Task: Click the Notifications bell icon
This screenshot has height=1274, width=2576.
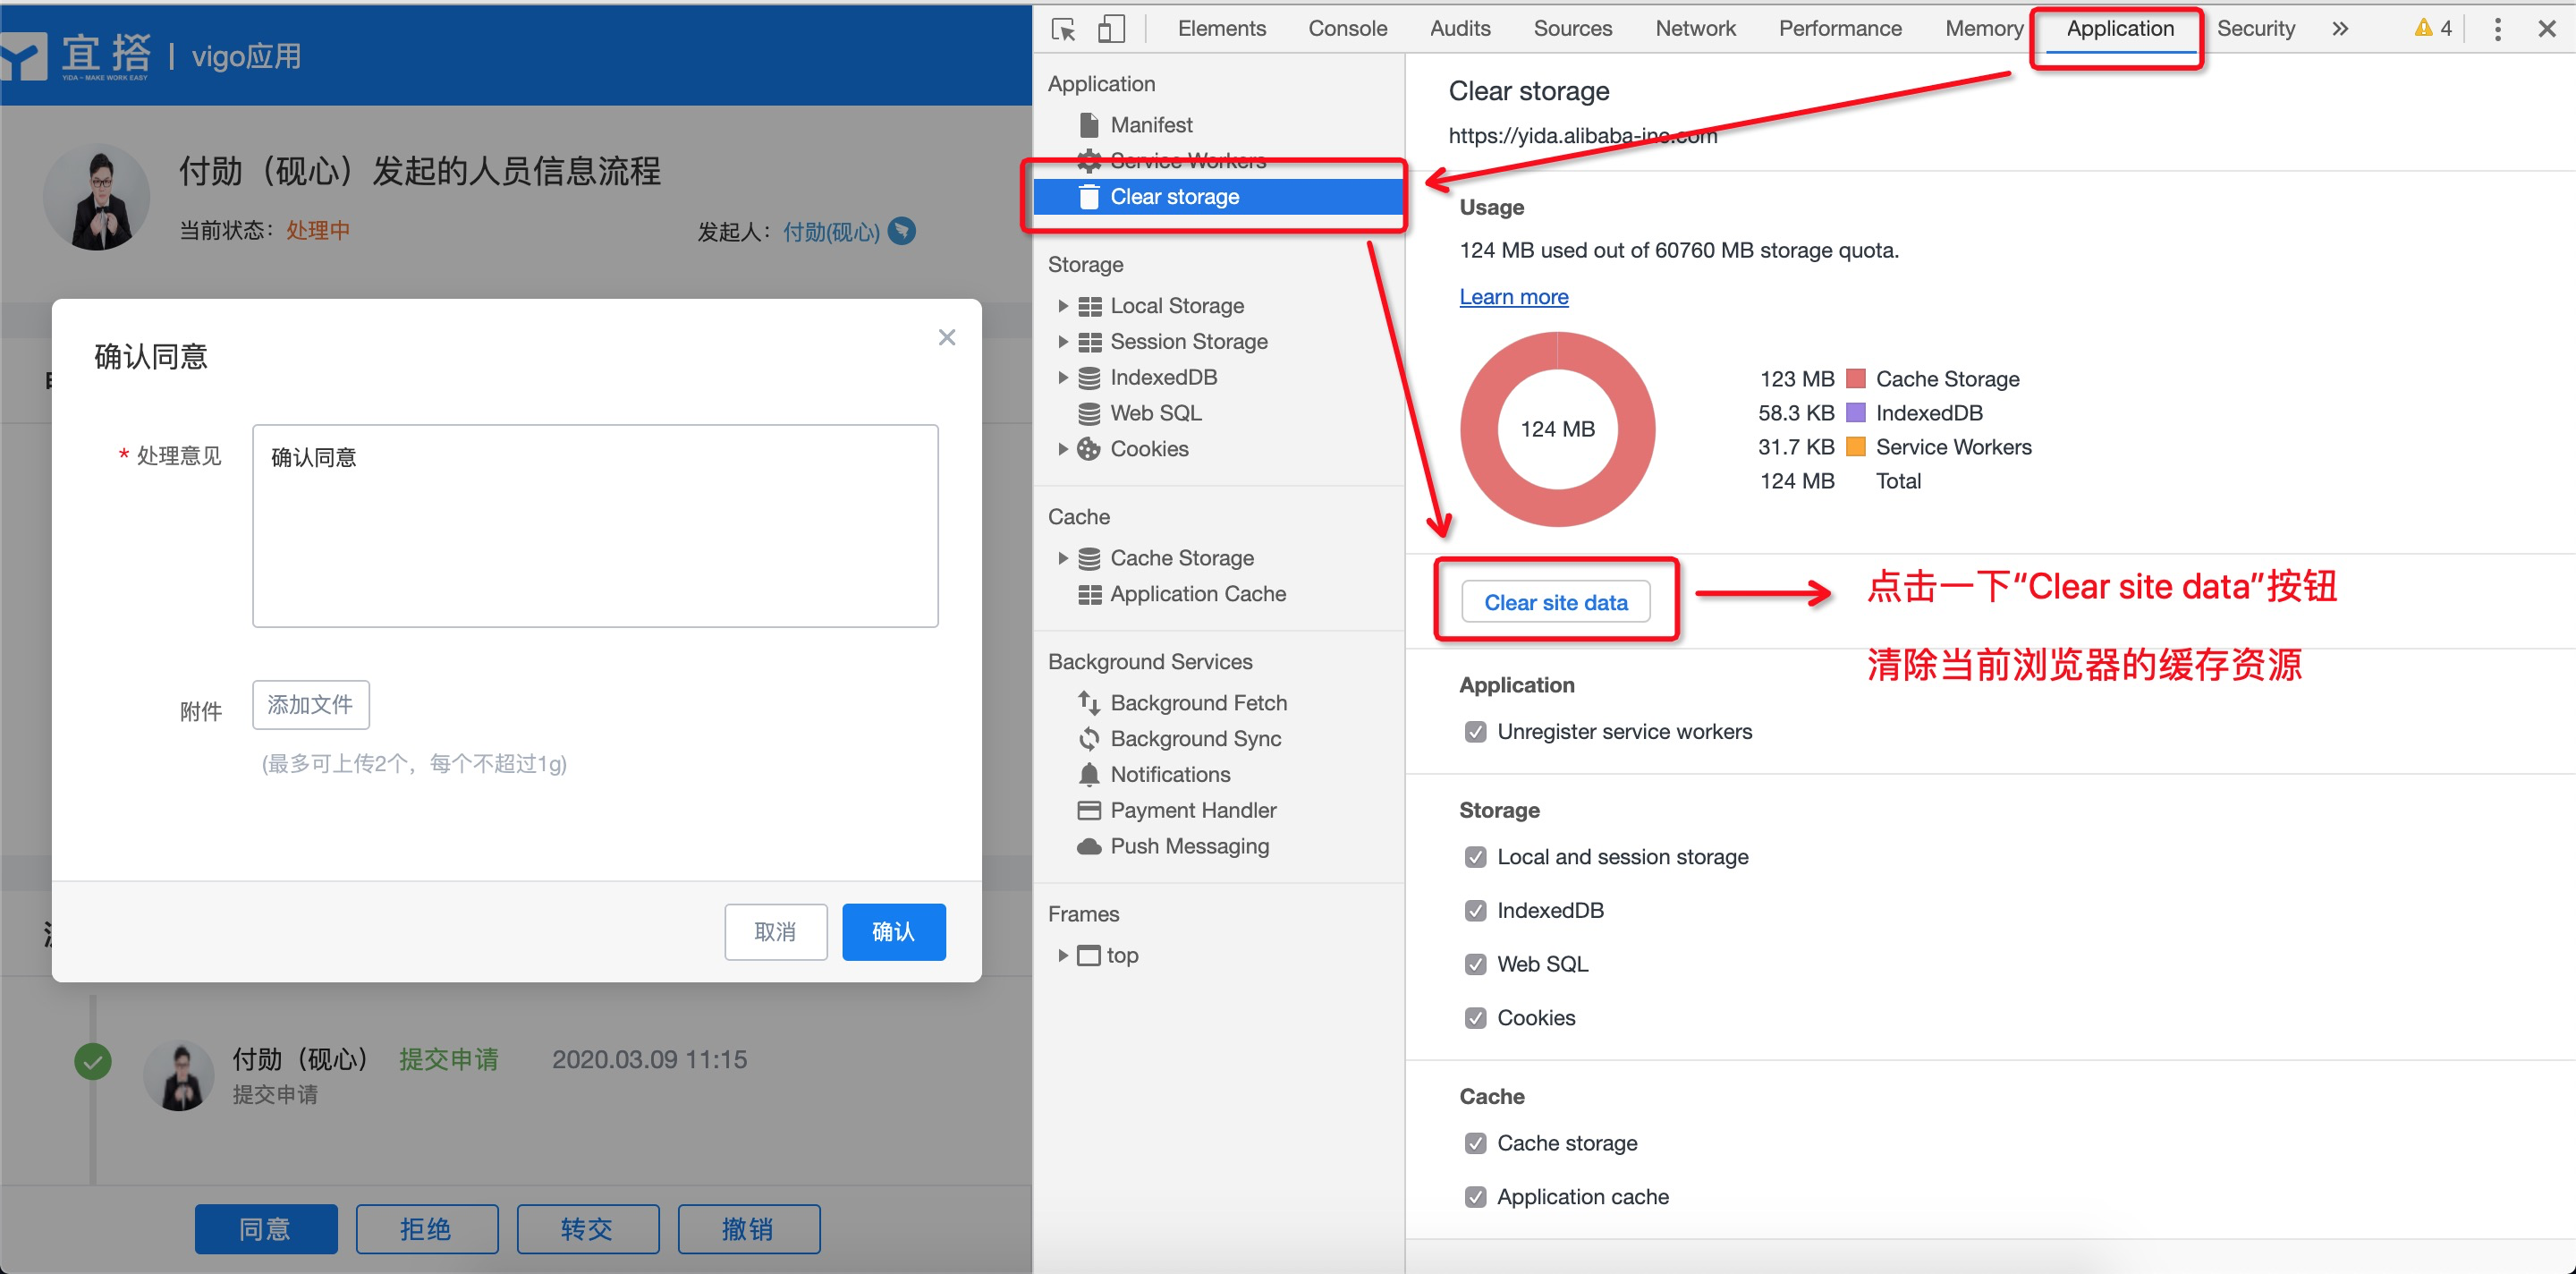Action: click(1089, 774)
